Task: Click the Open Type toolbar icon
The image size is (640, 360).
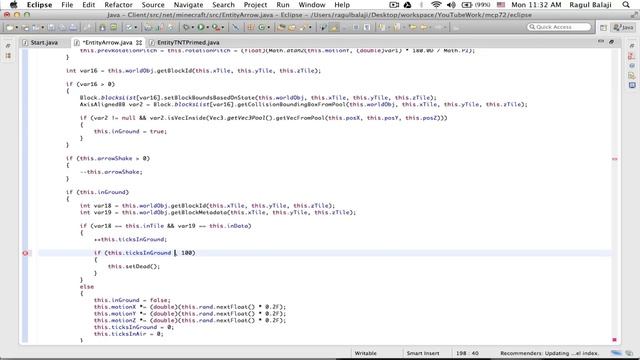Action: coord(281,27)
